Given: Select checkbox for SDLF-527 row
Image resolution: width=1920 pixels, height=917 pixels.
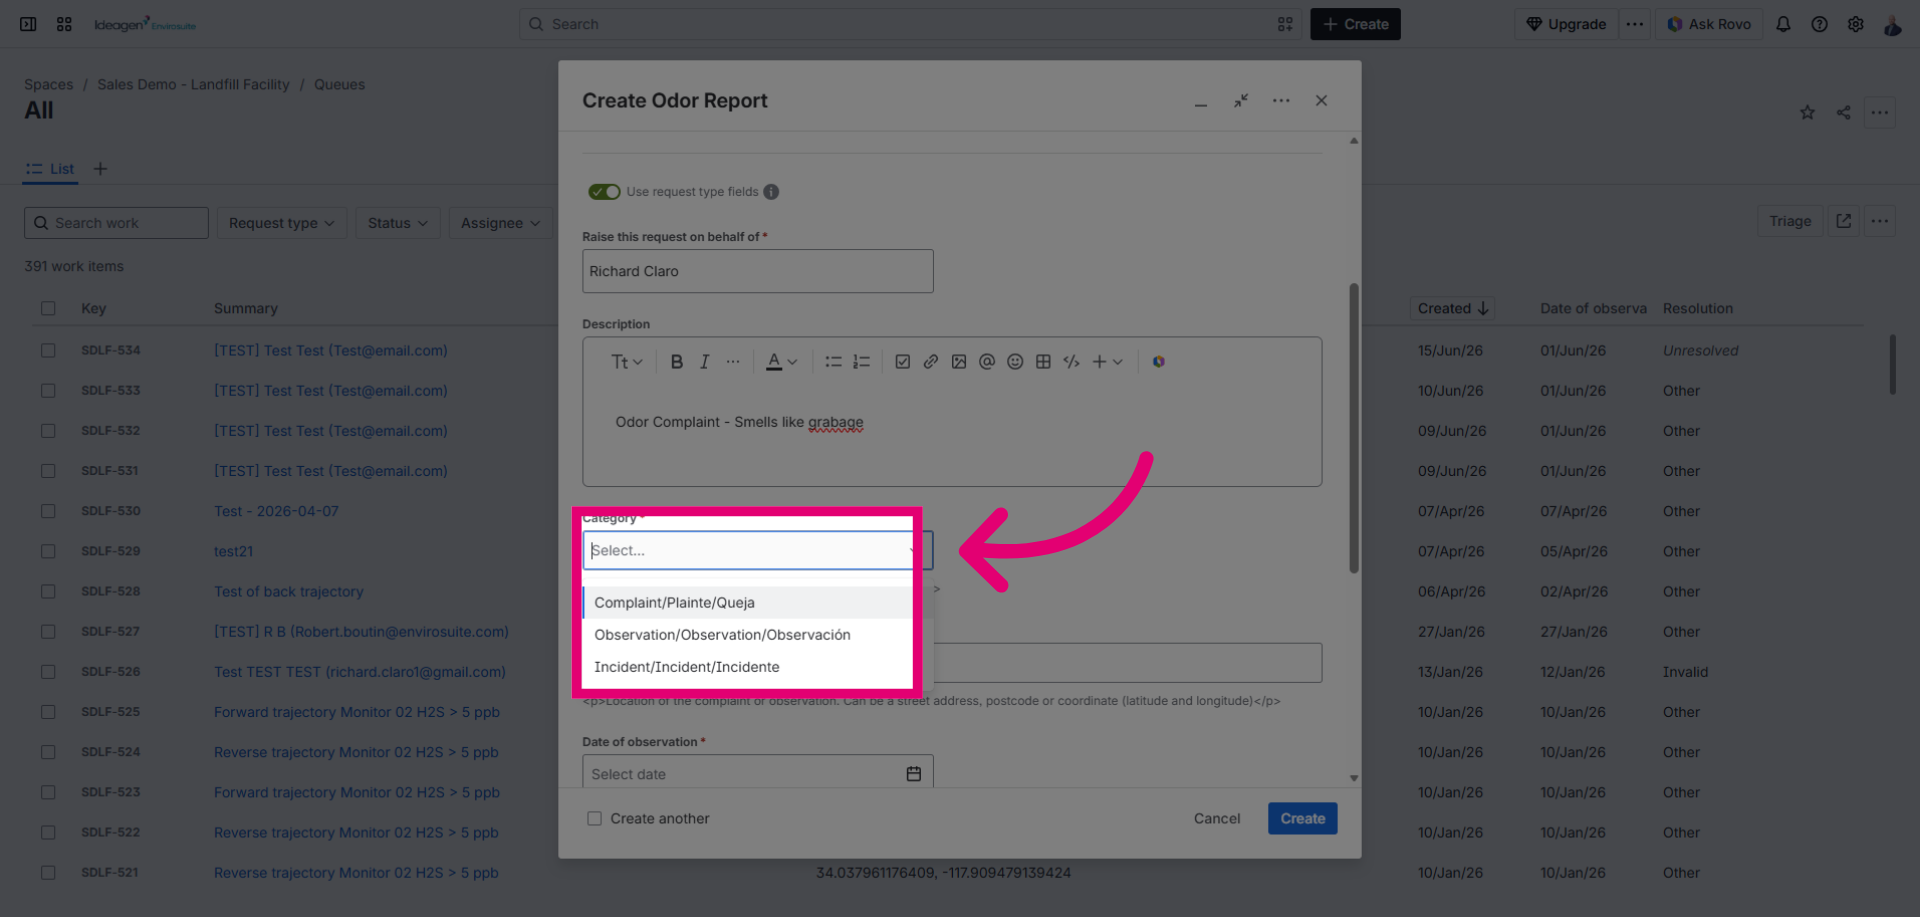Looking at the screenshot, I should (48, 632).
